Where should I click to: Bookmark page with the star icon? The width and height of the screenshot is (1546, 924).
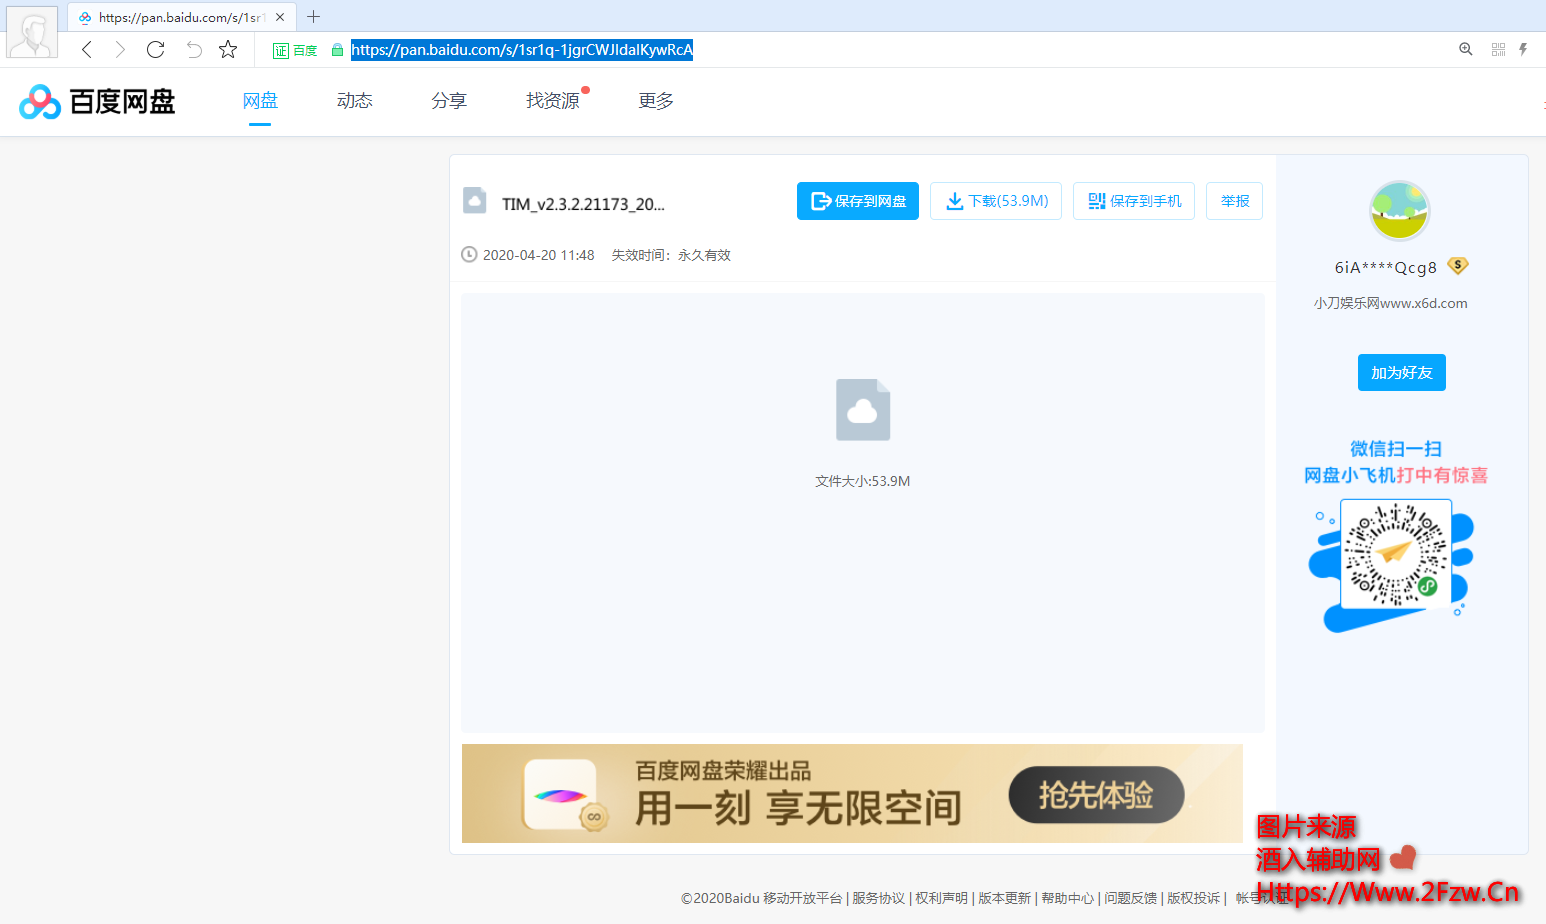pyautogui.click(x=228, y=50)
